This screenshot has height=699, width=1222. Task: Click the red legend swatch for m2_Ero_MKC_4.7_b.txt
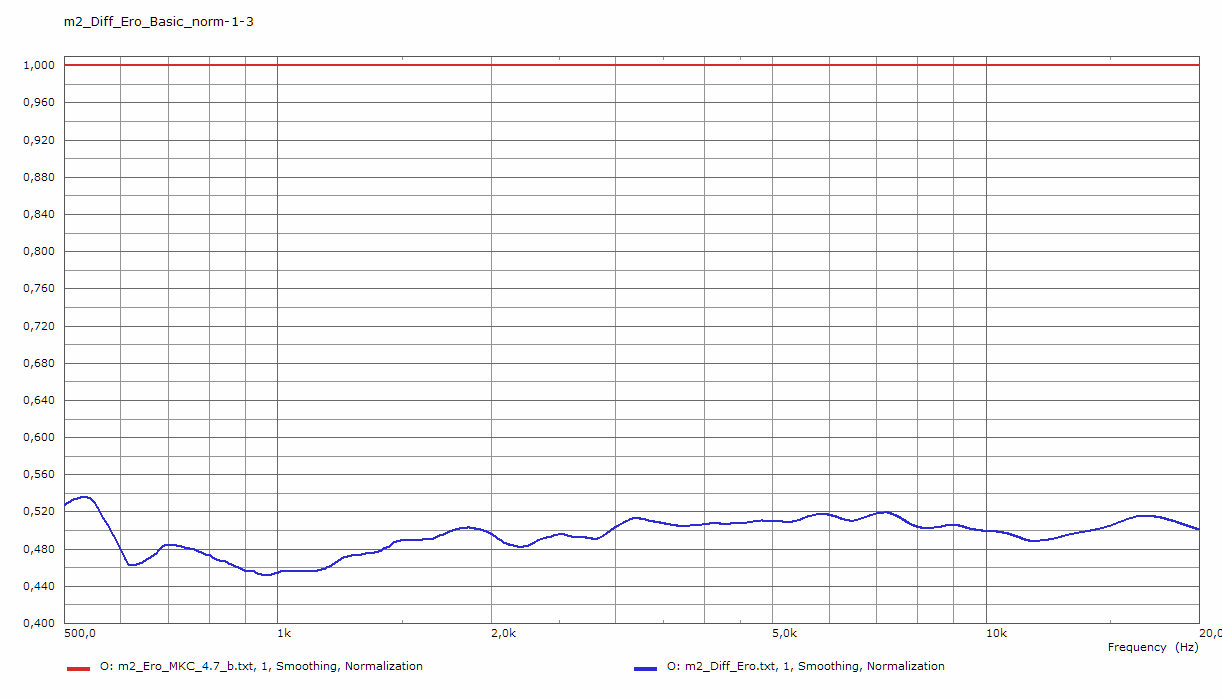(x=78, y=668)
